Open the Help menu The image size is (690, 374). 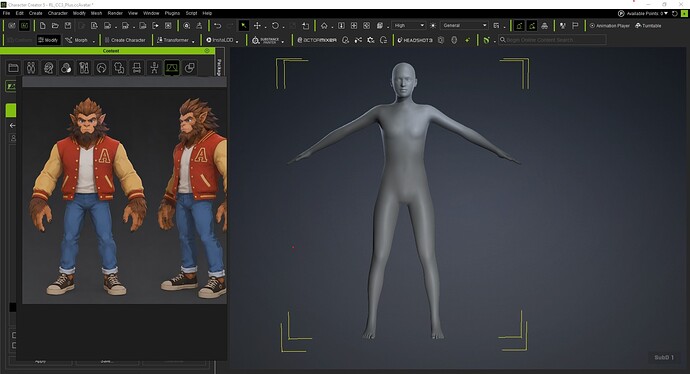click(x=207, y=13)
